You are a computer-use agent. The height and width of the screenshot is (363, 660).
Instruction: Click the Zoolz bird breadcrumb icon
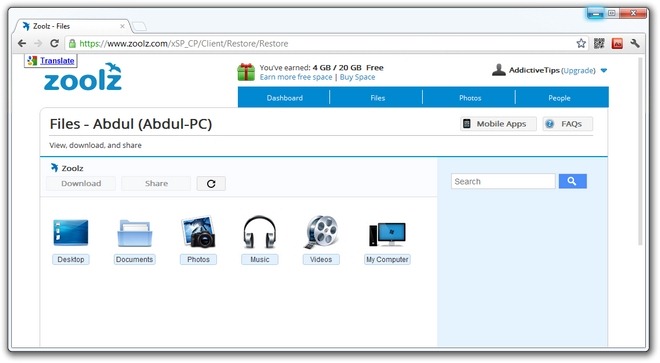[x=54, y=168]
